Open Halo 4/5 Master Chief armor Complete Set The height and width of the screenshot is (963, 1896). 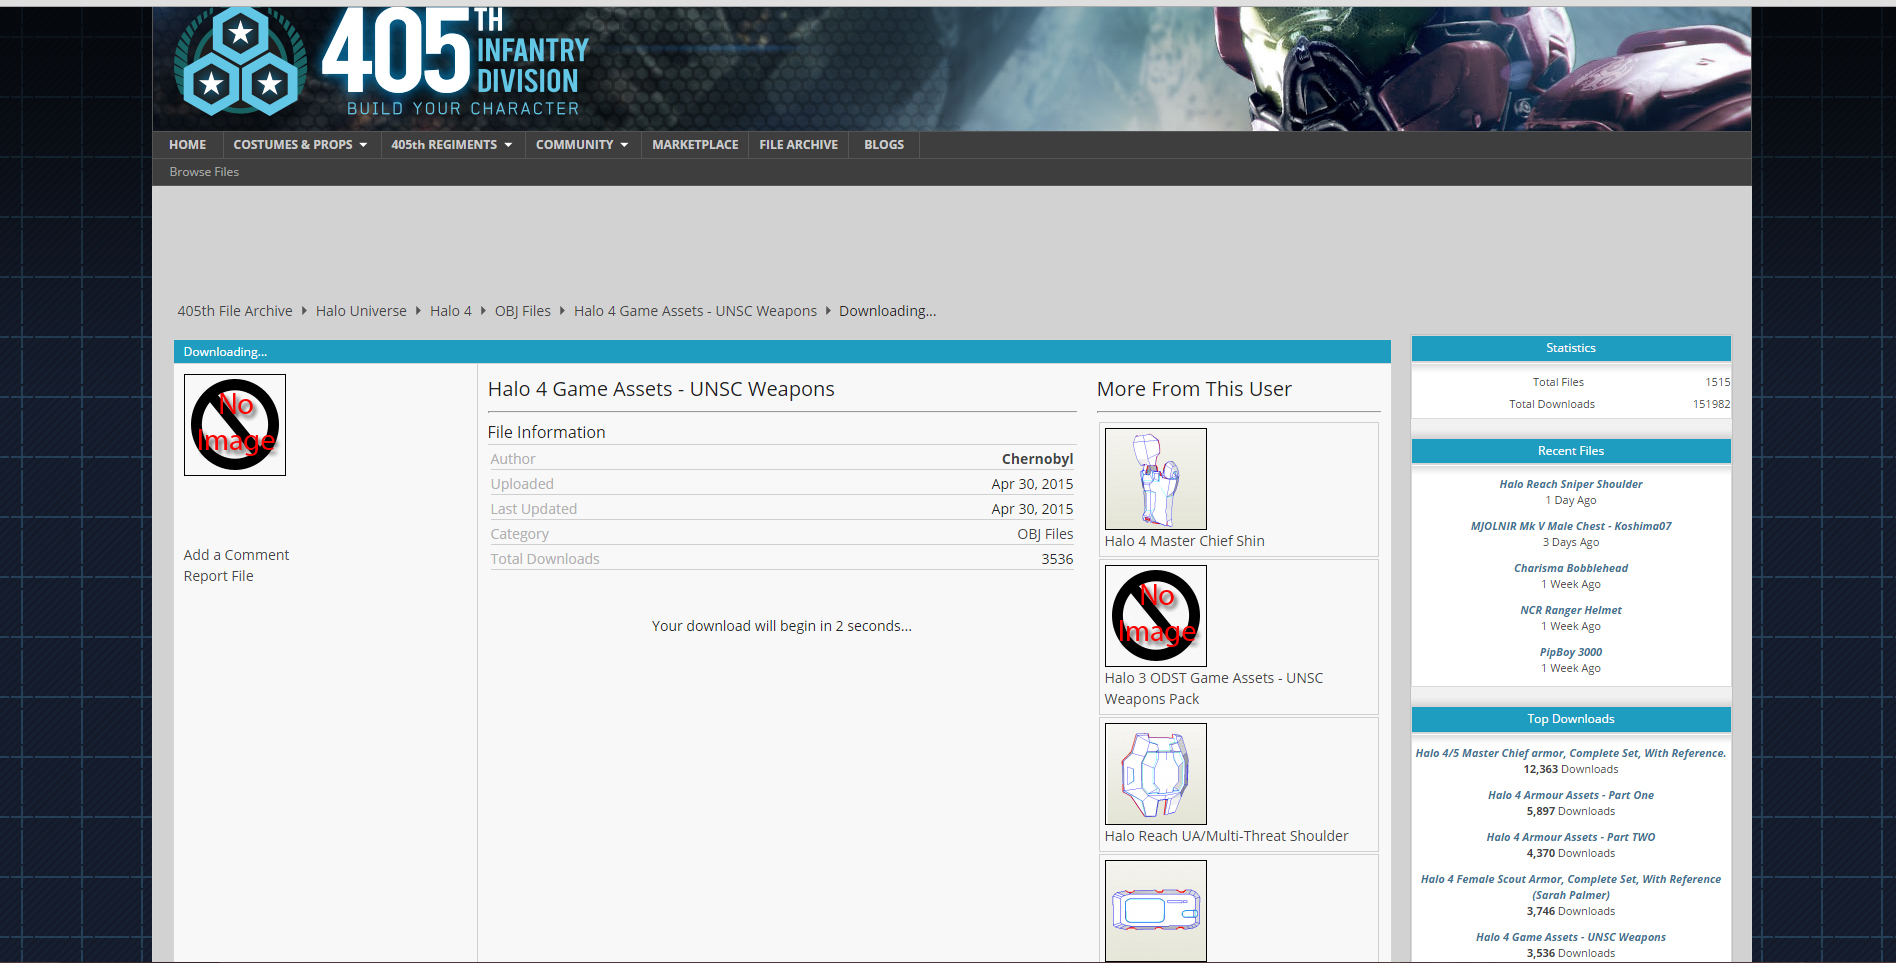click(x=1570, y=753)
